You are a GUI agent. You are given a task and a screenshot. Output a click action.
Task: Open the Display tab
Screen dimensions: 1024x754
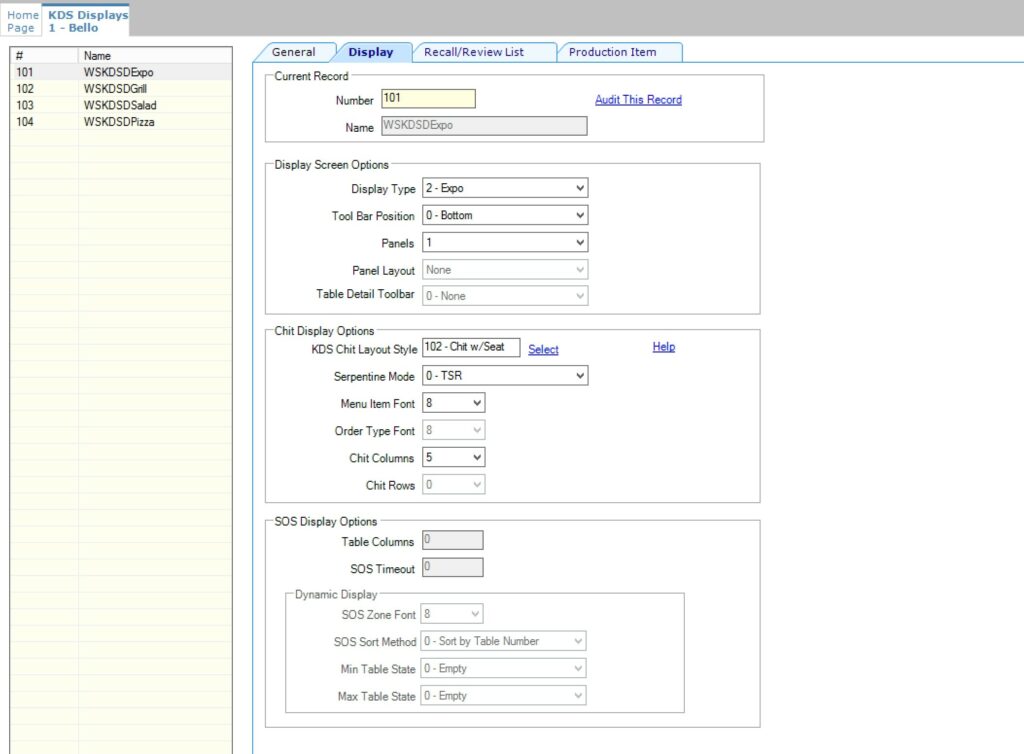370,52
